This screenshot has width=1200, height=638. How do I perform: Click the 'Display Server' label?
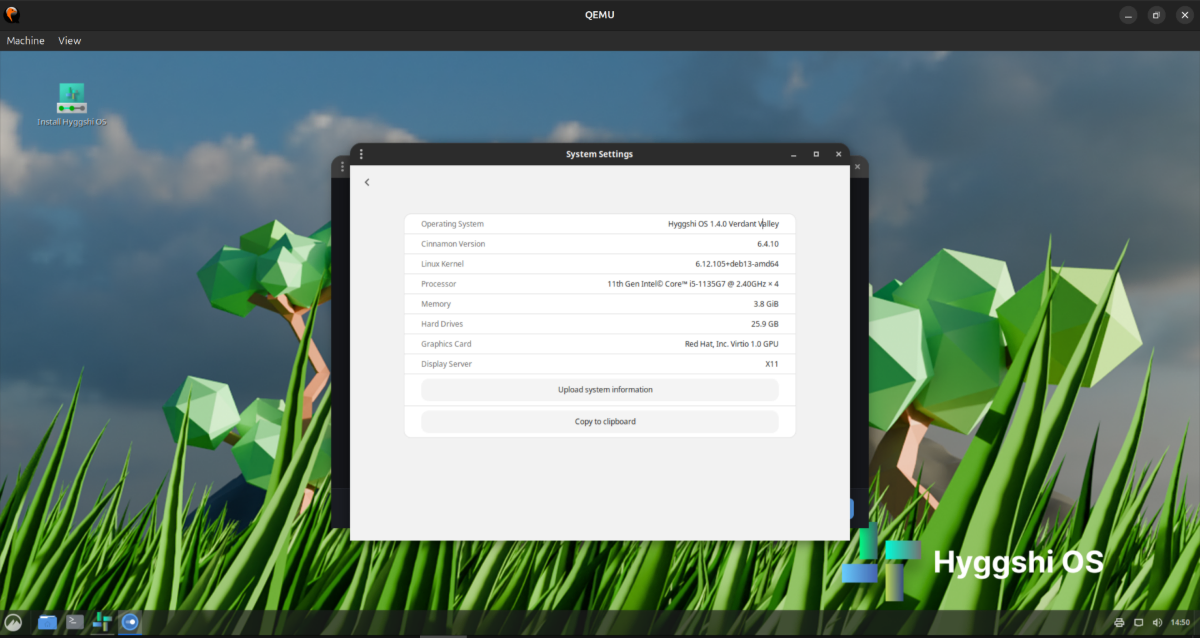pyautogui.click(x=446, y=364)
